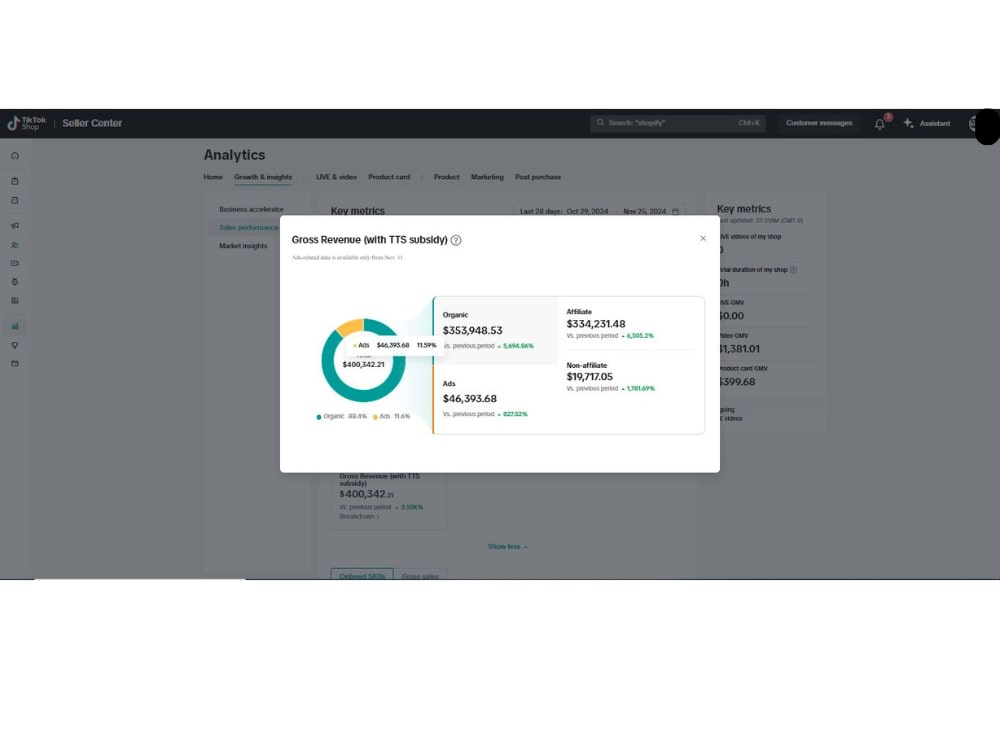Select Market insights in side menu
The image size is (1000, 750).
click(x=243, y=246)
